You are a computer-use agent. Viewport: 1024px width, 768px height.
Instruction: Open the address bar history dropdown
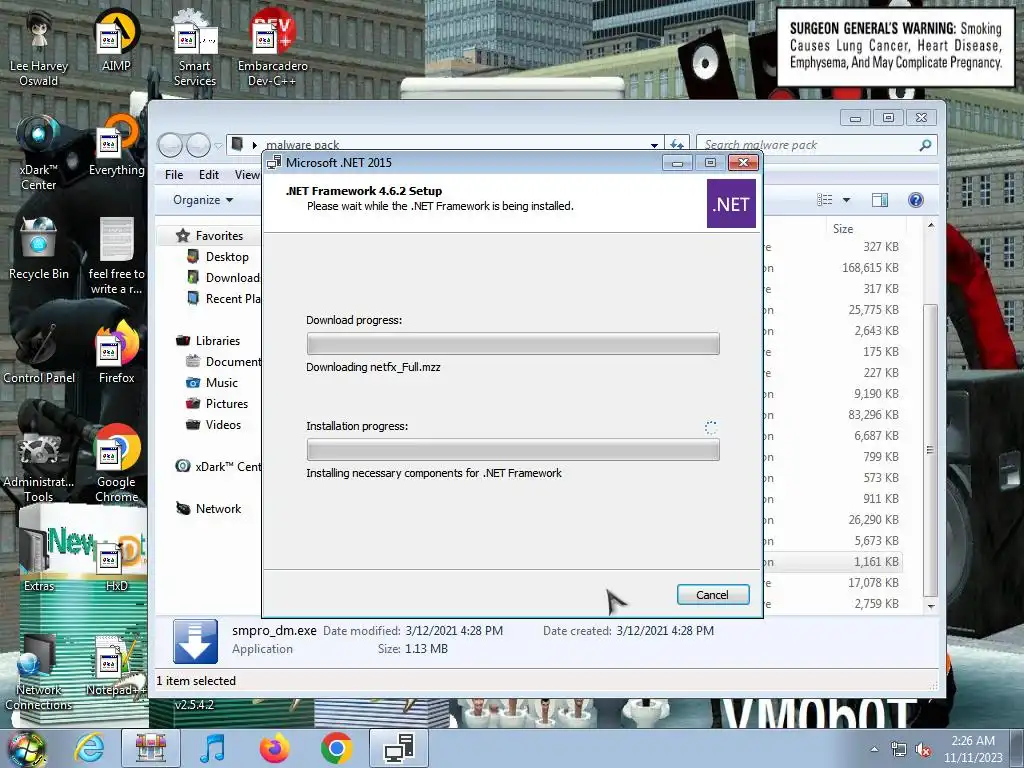(x=654, y=145)
